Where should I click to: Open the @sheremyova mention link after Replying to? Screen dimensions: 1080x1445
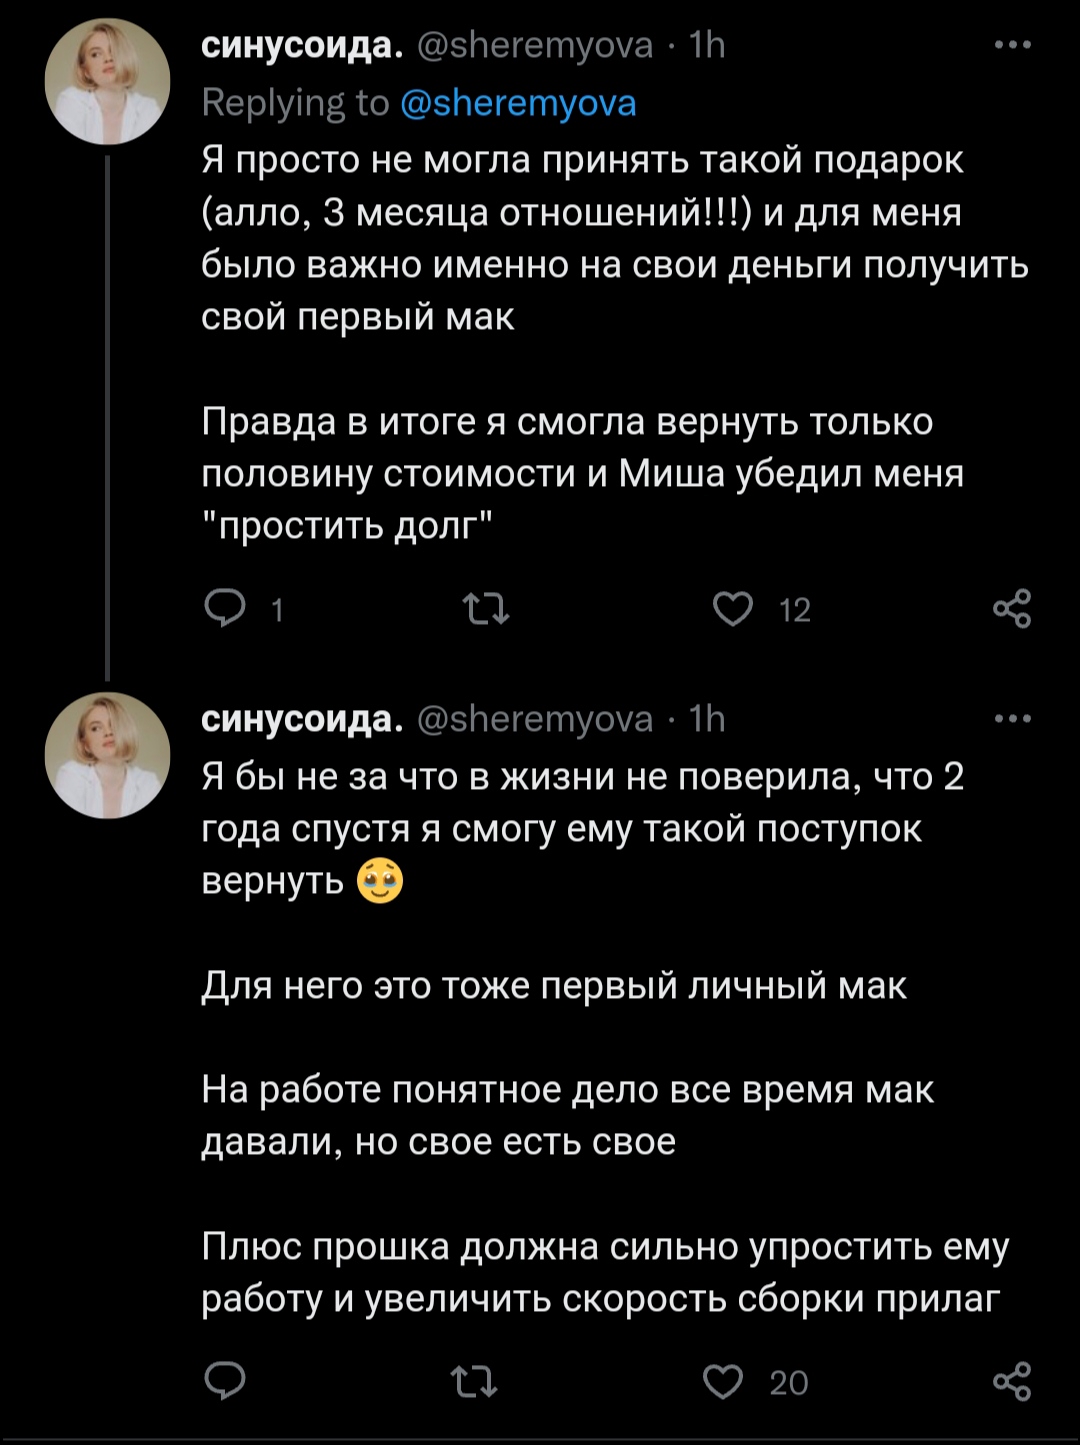point(518,103)
